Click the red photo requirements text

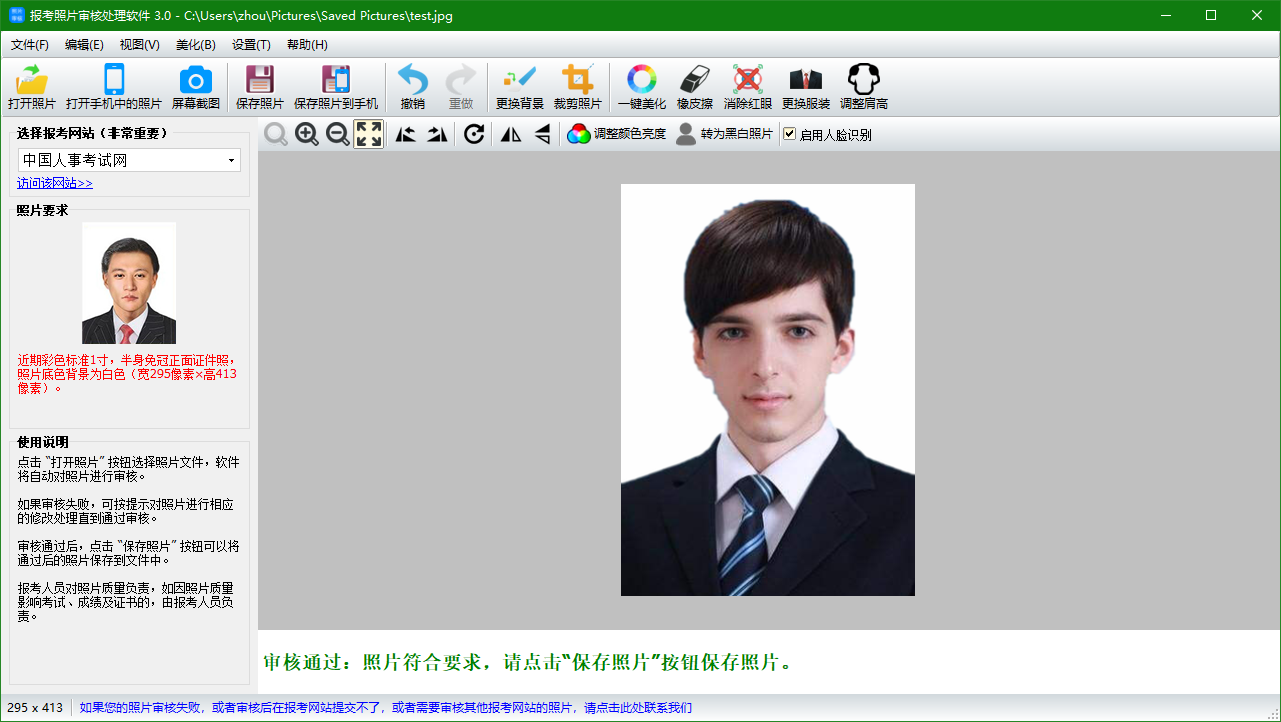128,374
